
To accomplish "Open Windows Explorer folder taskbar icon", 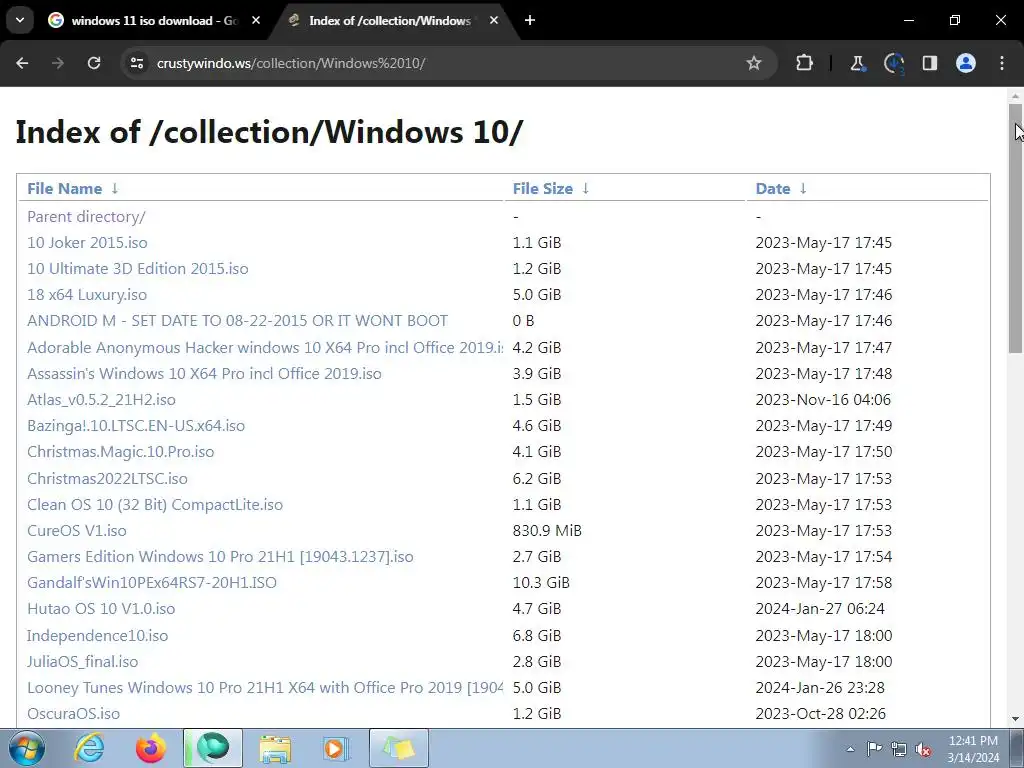I will [275, 748].
